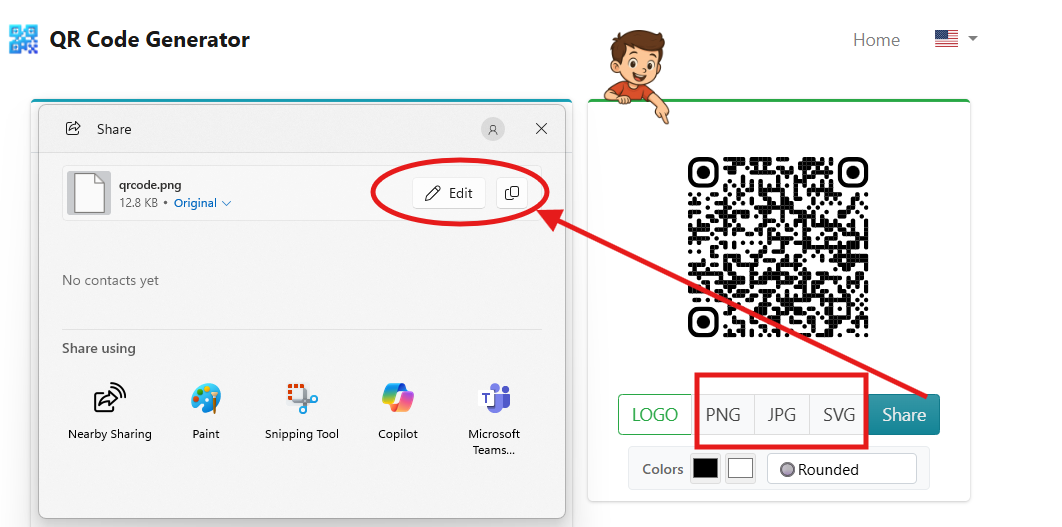Screen dimensions: 1062x527
Task: Download QR code as PNG
Action: click(x=723, y=415)
